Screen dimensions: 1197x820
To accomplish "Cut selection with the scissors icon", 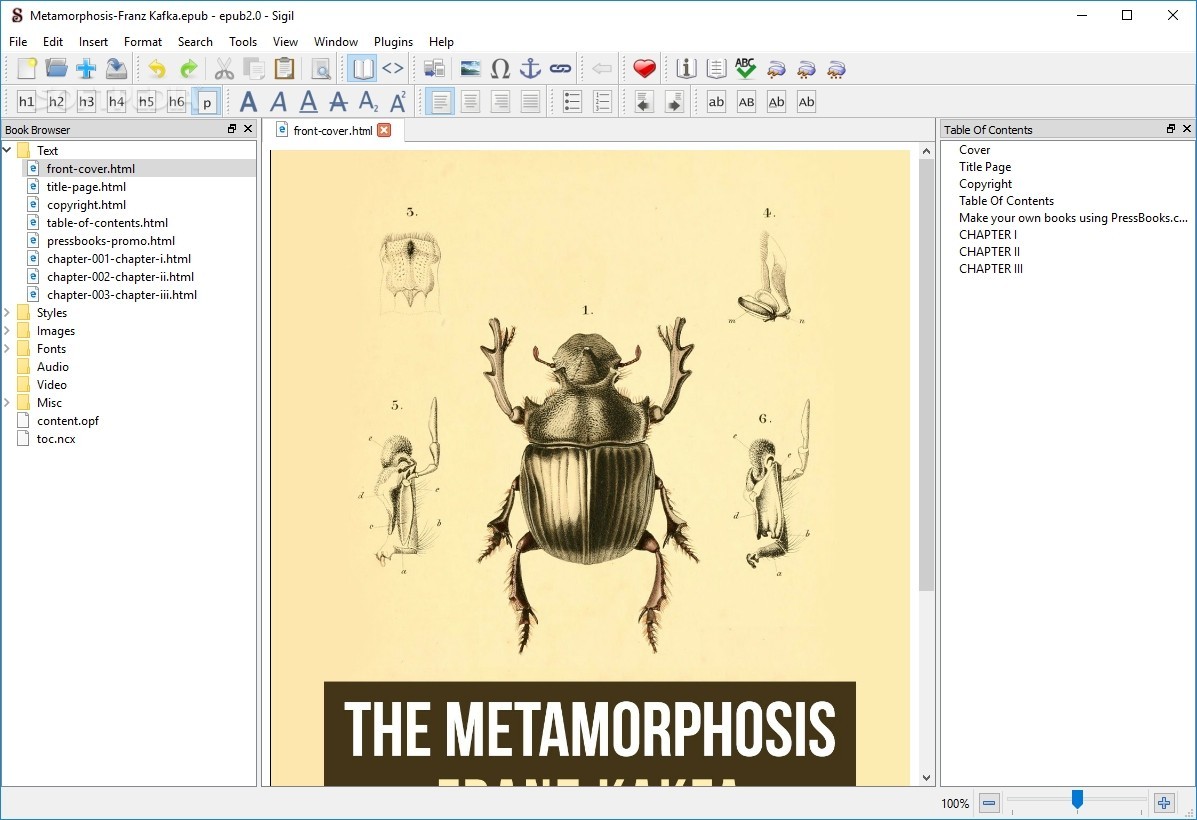I will [x=224, y=69].
